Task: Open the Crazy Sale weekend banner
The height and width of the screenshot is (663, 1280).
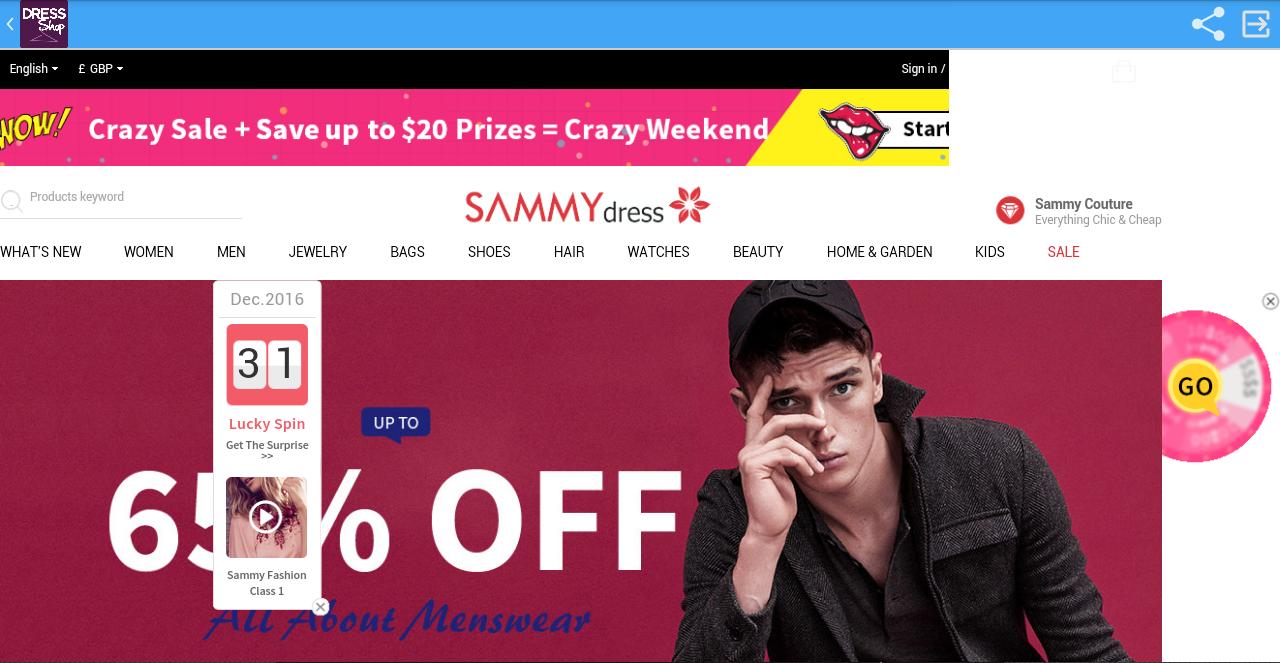Action: pyautogui.click(x=474, y=127)
